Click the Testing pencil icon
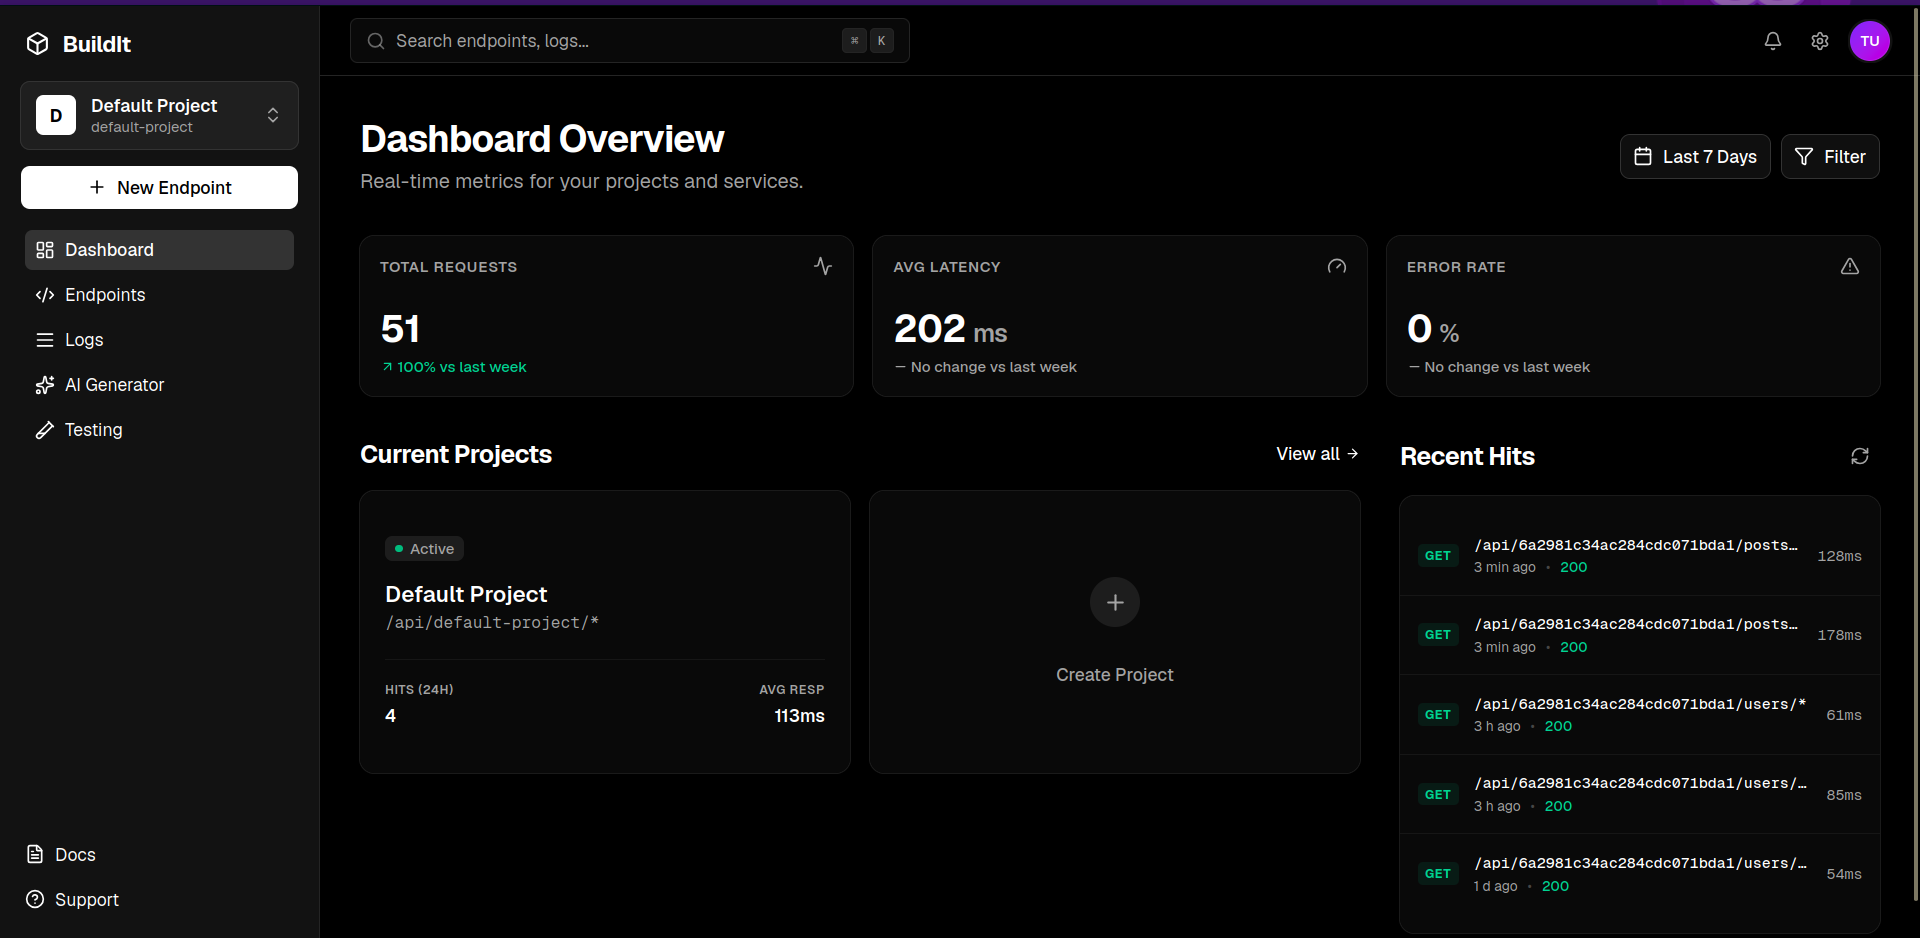This screenshot has width=1920, height=938. pos(45,430)
